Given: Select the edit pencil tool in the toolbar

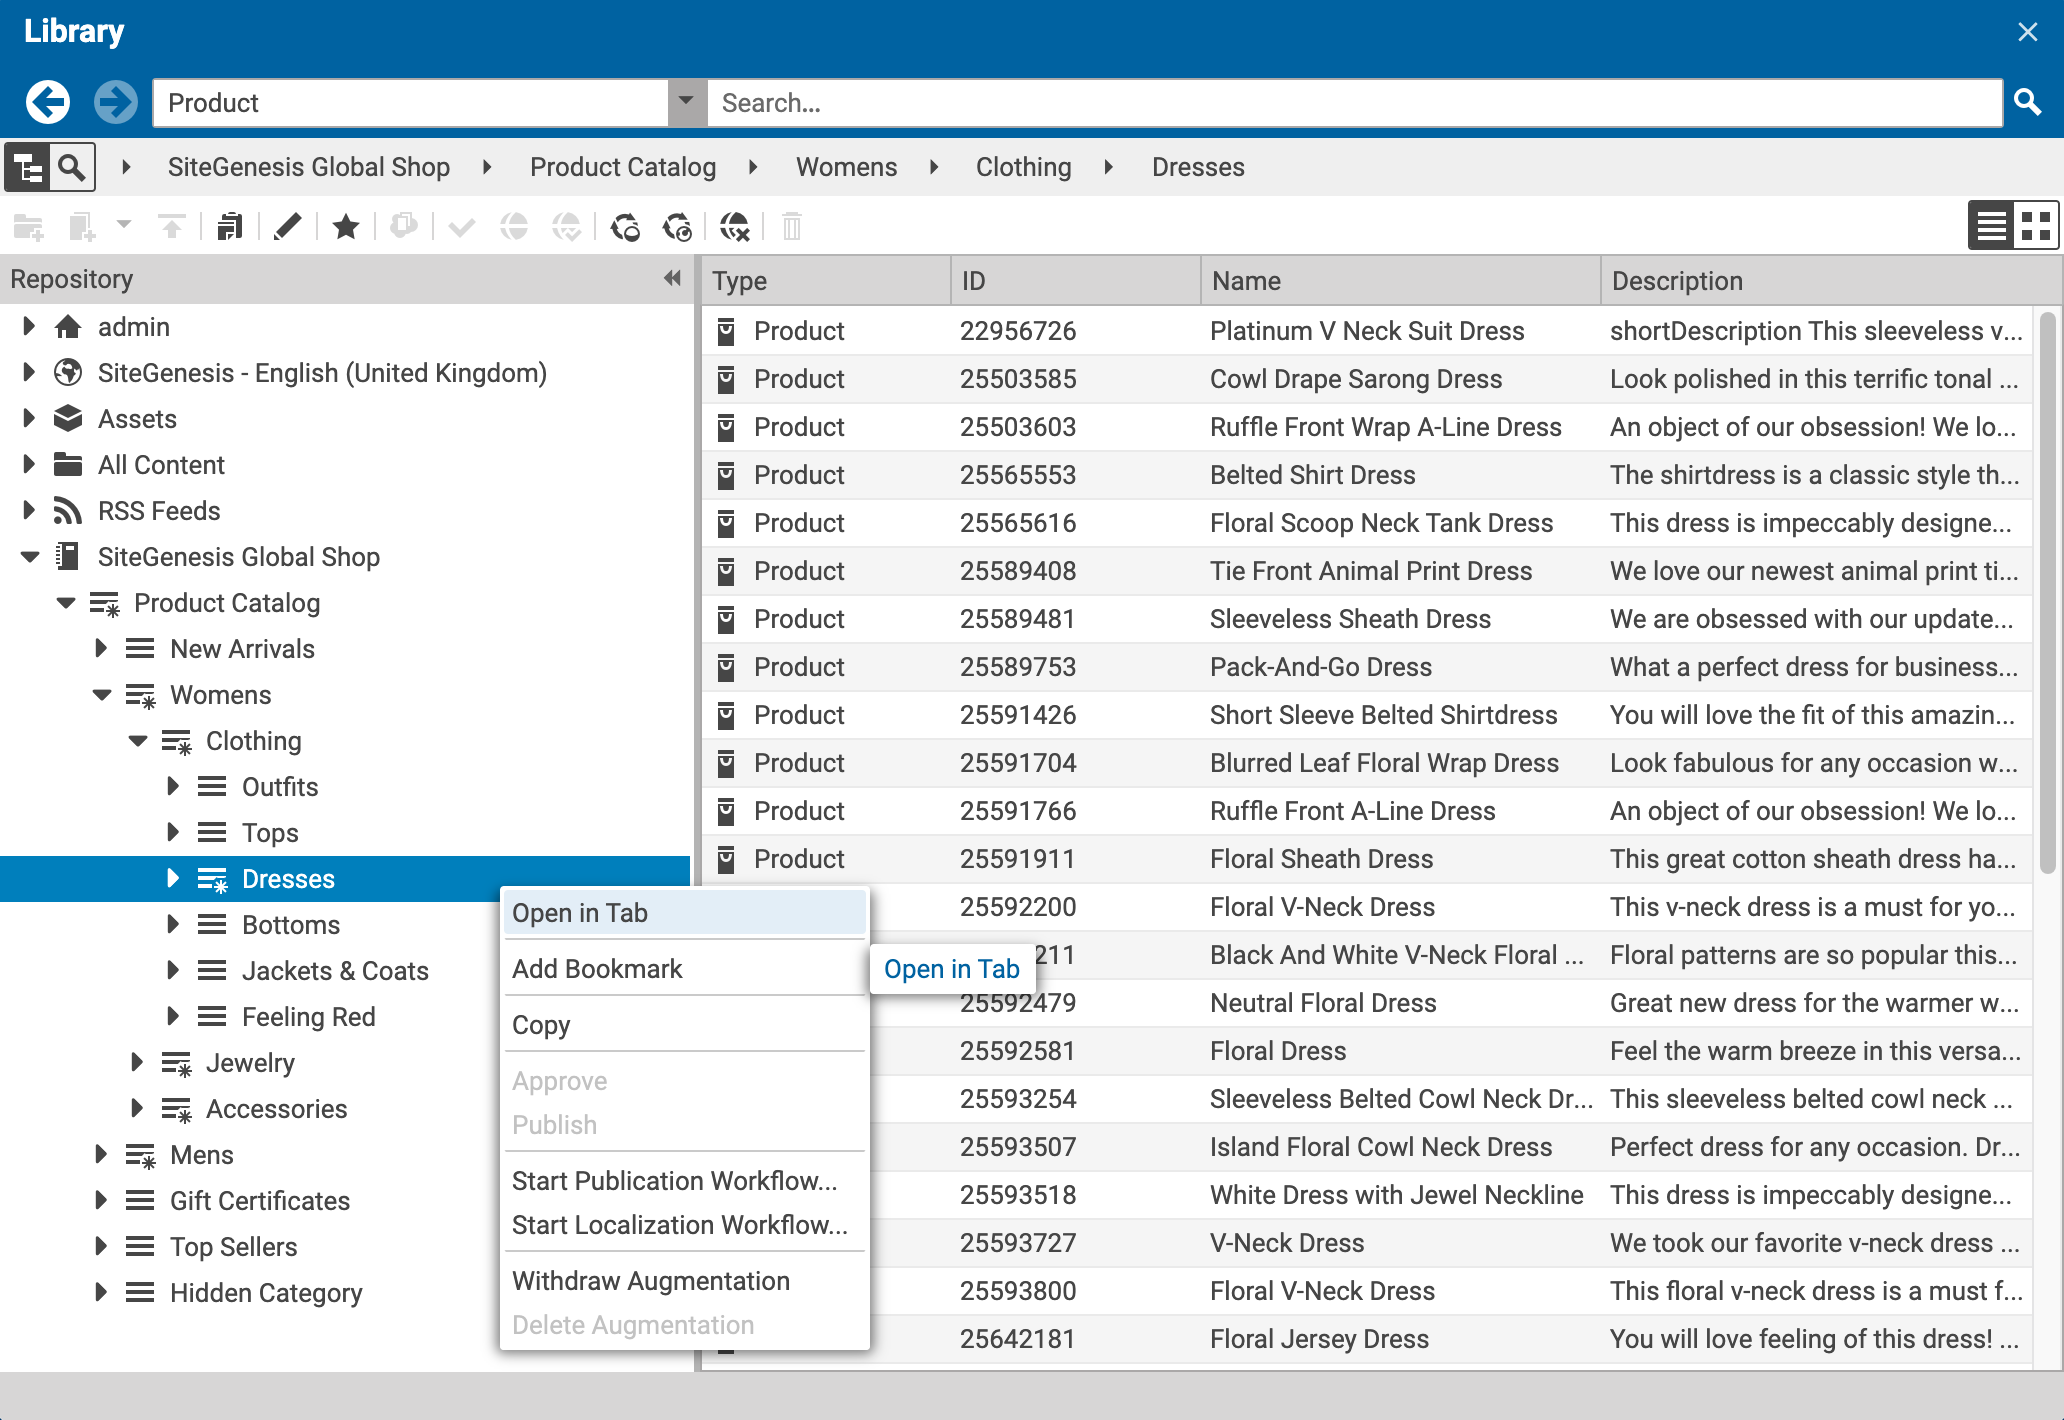Looking at the screenshot, I should pyautogui.click(x=288, y=226).
